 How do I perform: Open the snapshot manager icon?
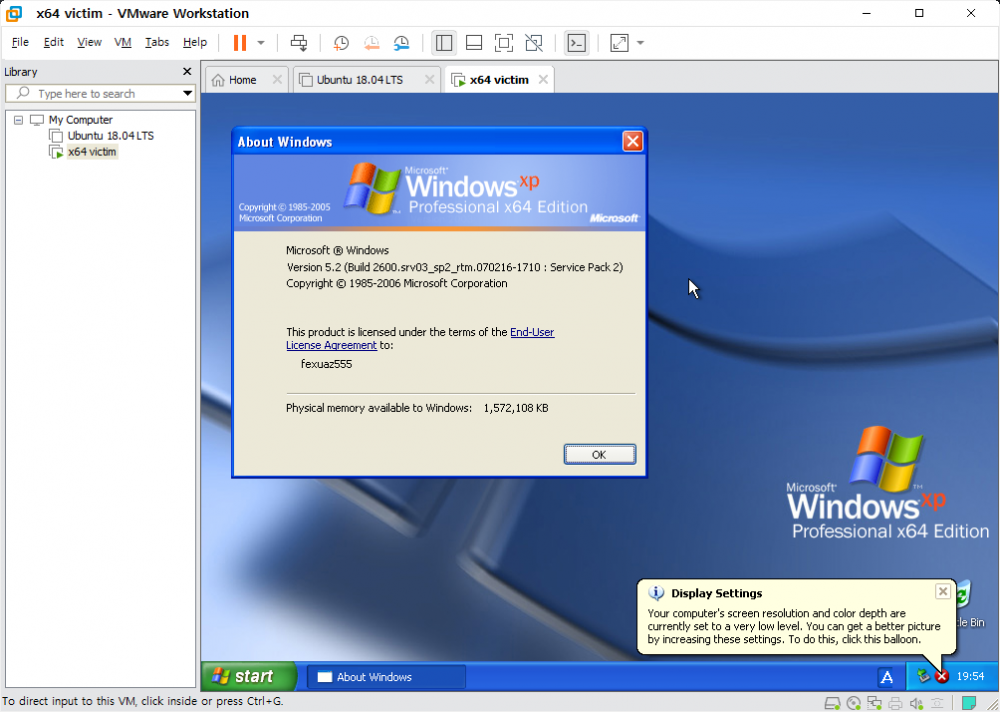401,43
